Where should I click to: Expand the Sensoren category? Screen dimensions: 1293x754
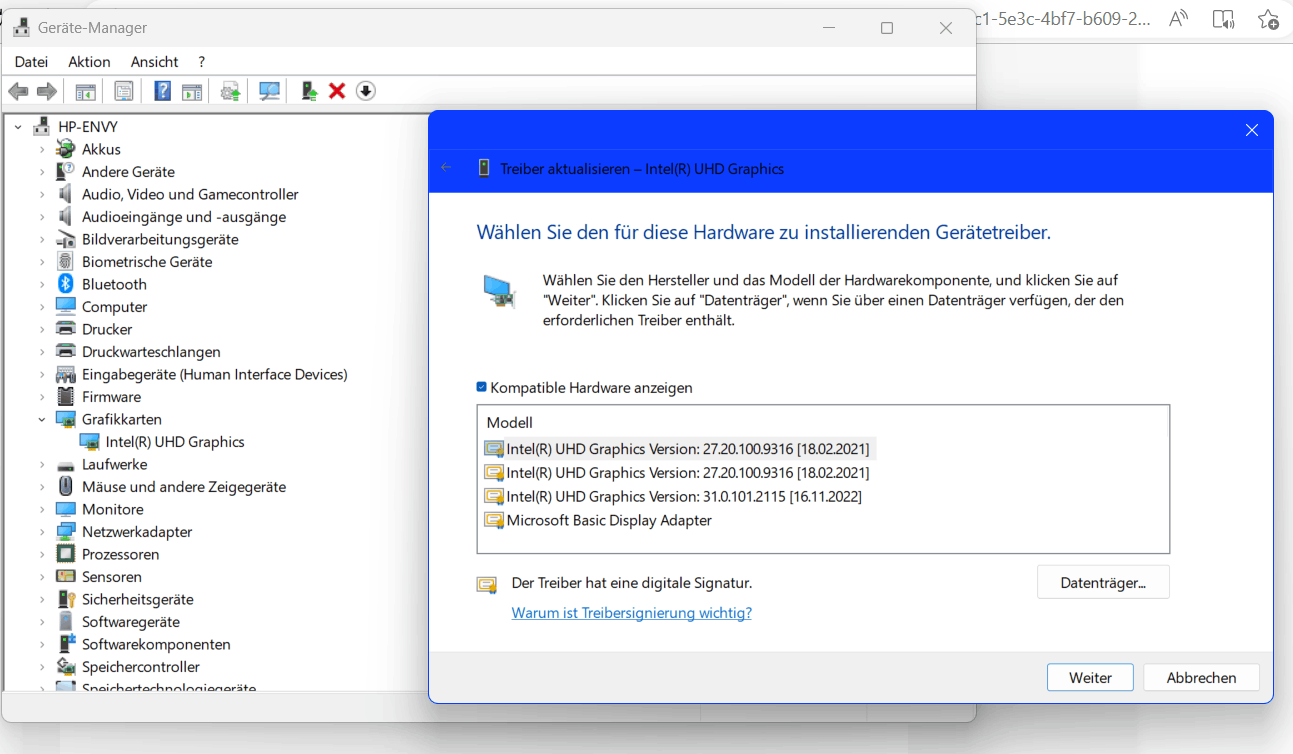(42, 577)
